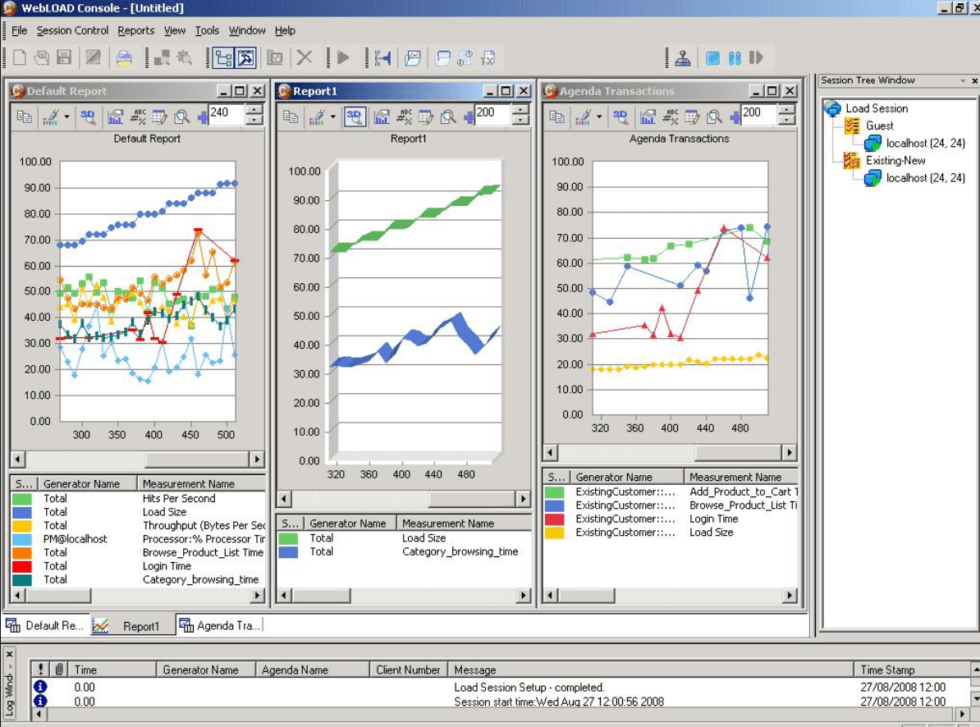Open chart style dropdown in Agenda Transactions

(x=599, y=117)
